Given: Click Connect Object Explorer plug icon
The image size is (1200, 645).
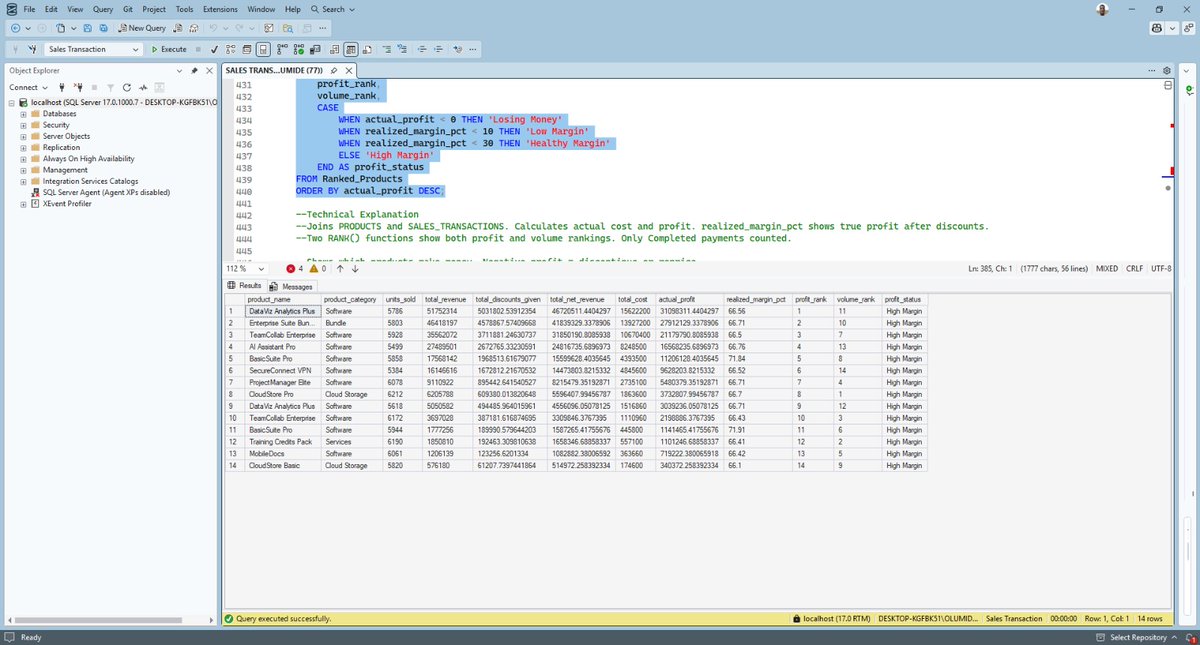Looking at the screenshot, I should click(62, 87).
